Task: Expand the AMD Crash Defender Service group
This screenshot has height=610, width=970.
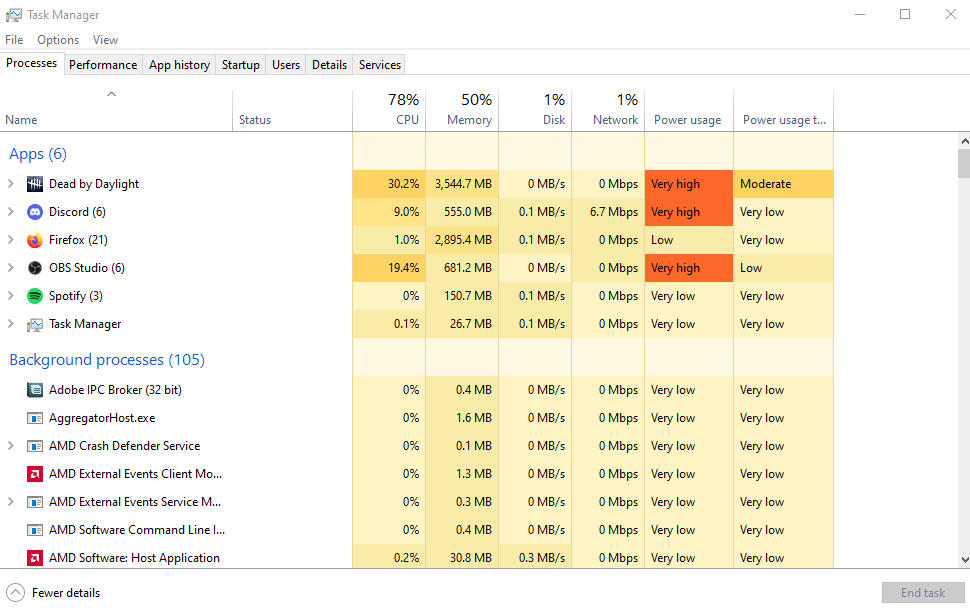Action: (11, 445)
